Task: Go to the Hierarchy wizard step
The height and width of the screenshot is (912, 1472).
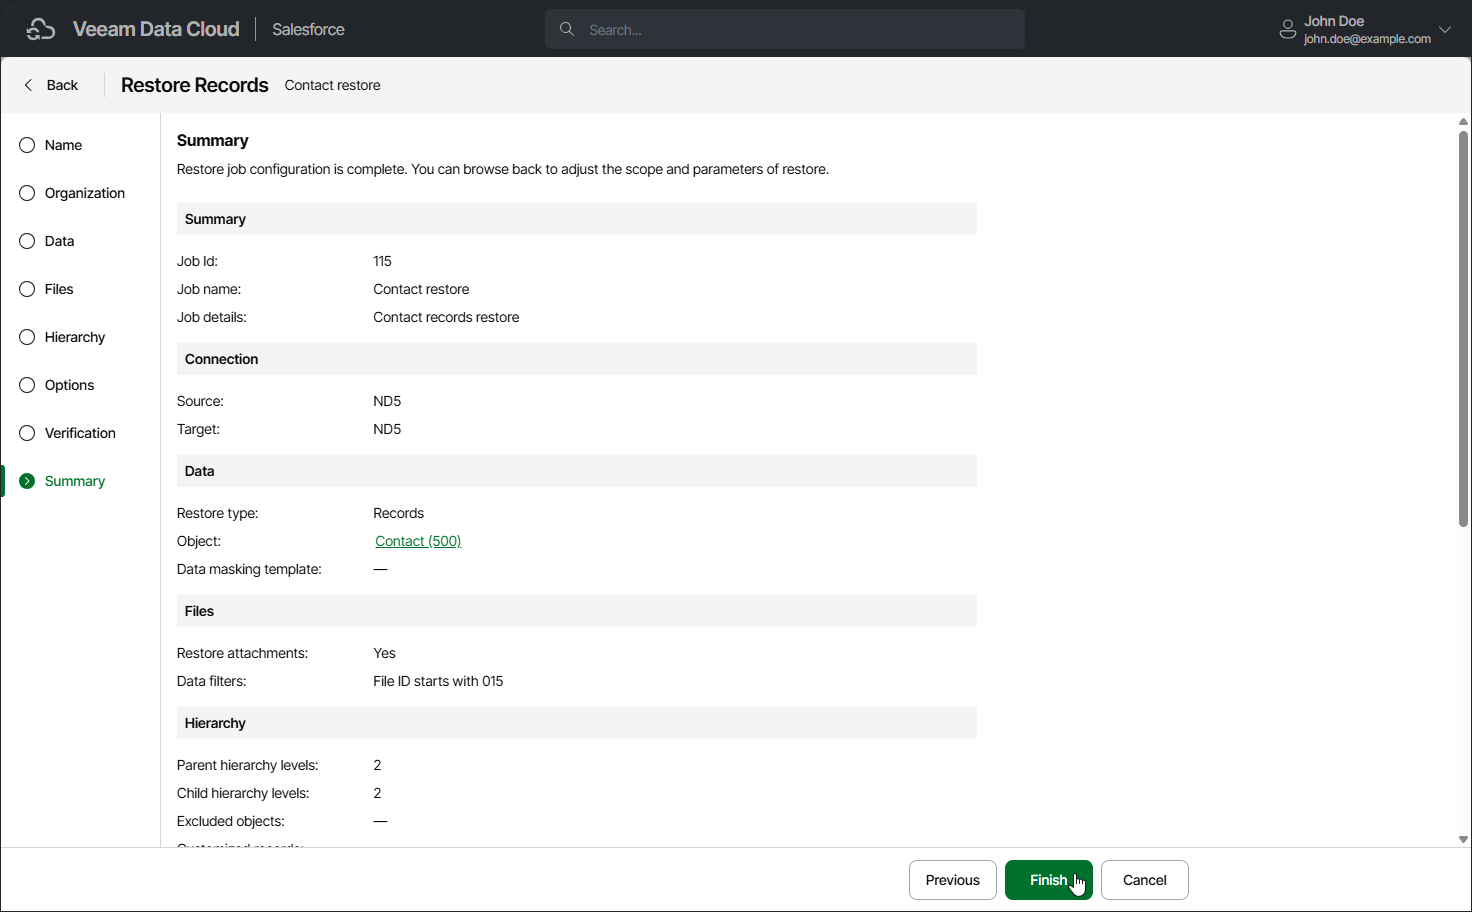Action: [75, 337]
